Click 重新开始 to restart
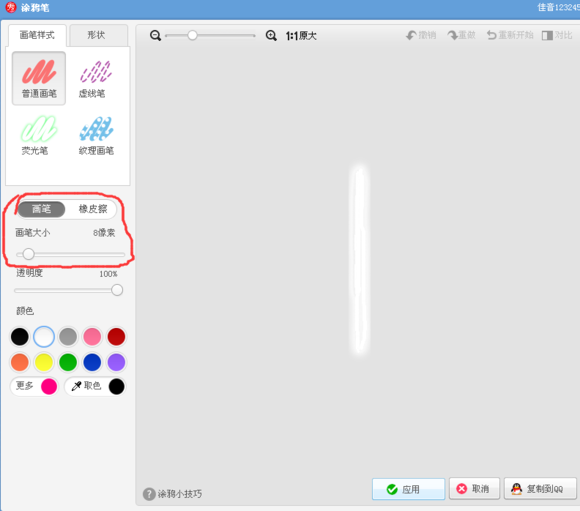The image size is (580, 511). pos(510,35)
